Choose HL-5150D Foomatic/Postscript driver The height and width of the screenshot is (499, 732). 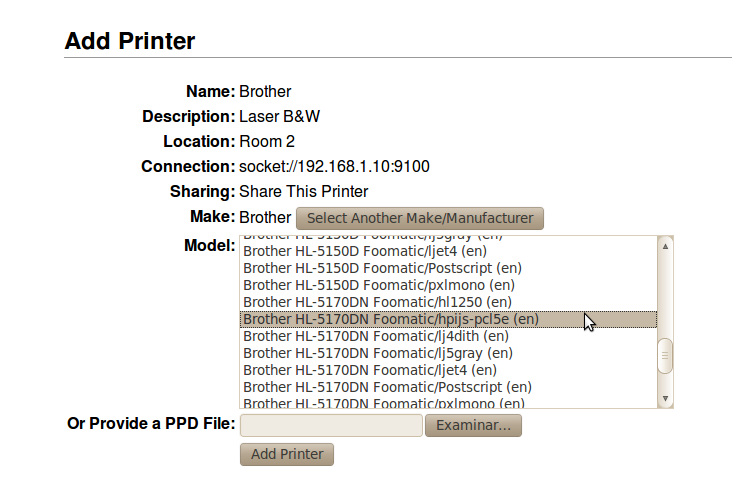[x=382, y=268]
